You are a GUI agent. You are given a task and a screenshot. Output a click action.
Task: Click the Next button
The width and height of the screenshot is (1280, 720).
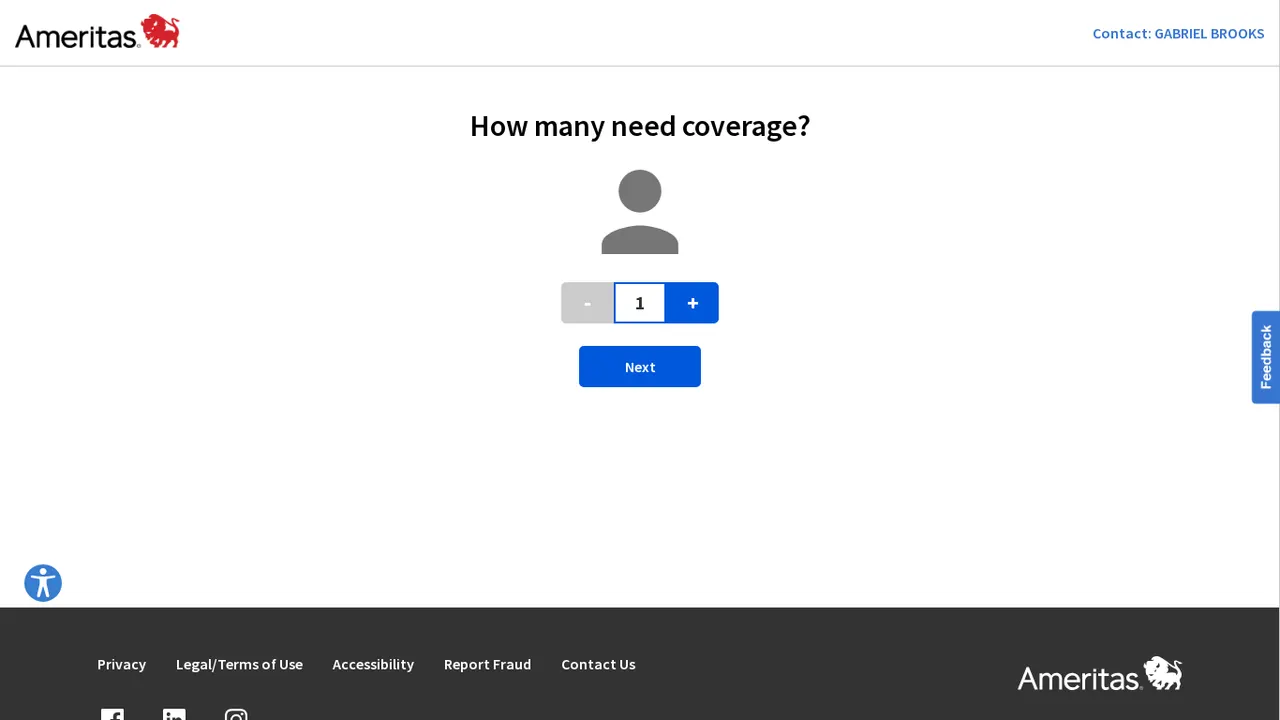pyautogui.click(x=640, y=367)
